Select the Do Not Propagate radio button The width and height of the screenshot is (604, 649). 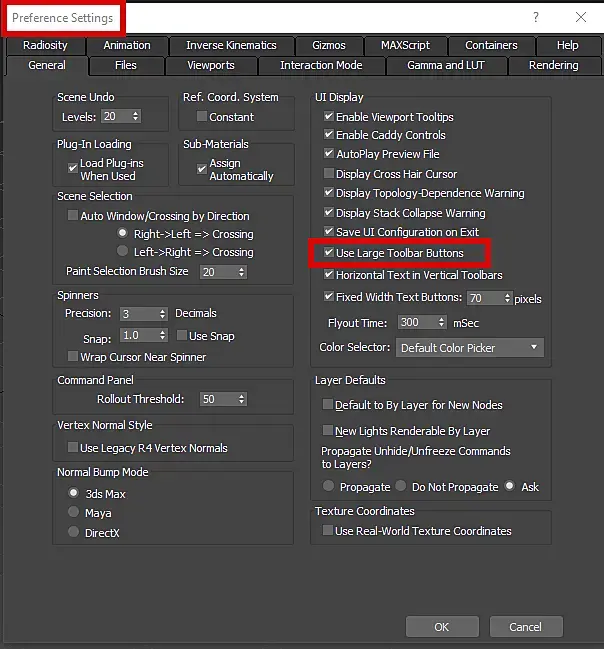click(400, 486)
